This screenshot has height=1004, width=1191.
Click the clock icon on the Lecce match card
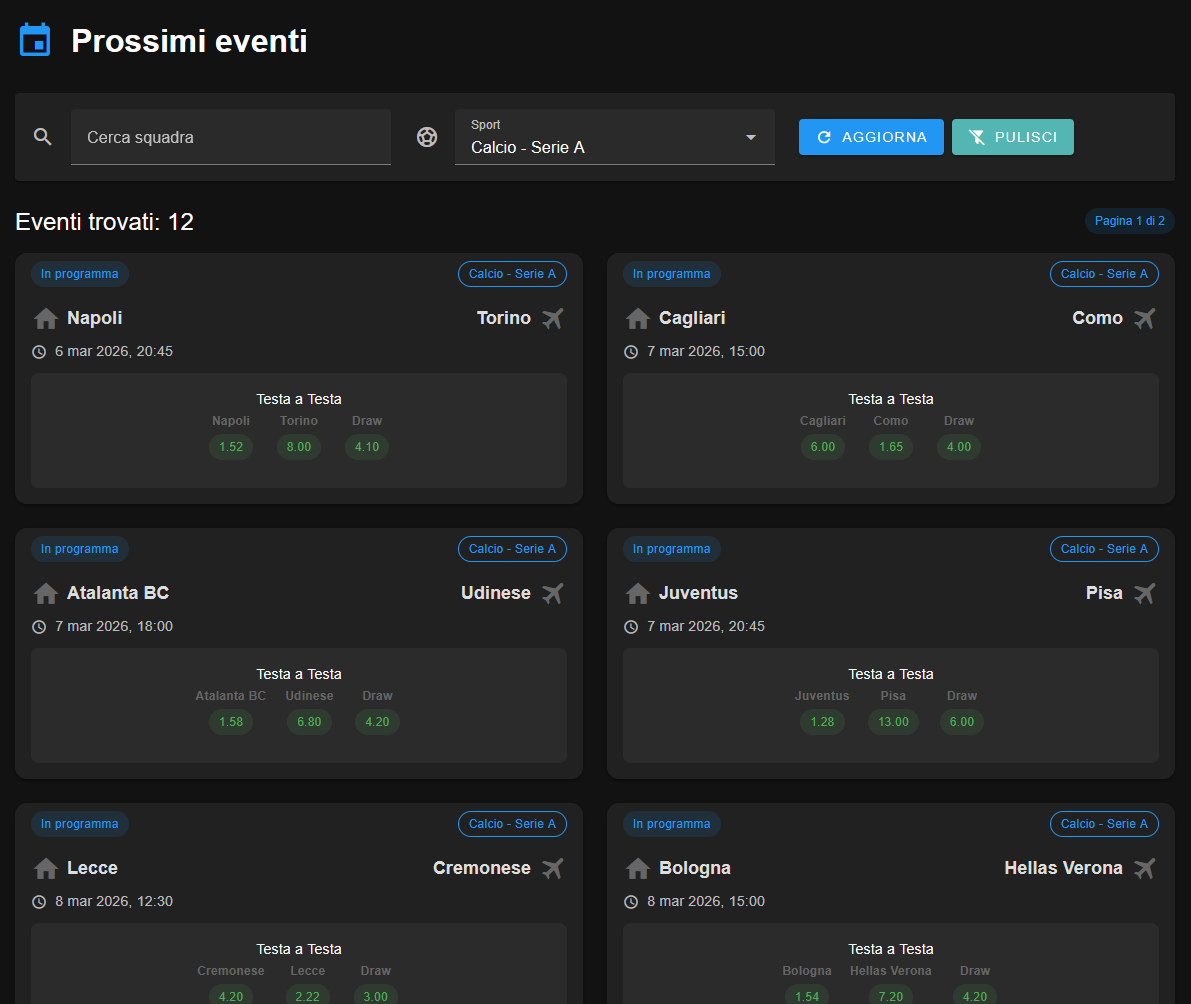38,901
